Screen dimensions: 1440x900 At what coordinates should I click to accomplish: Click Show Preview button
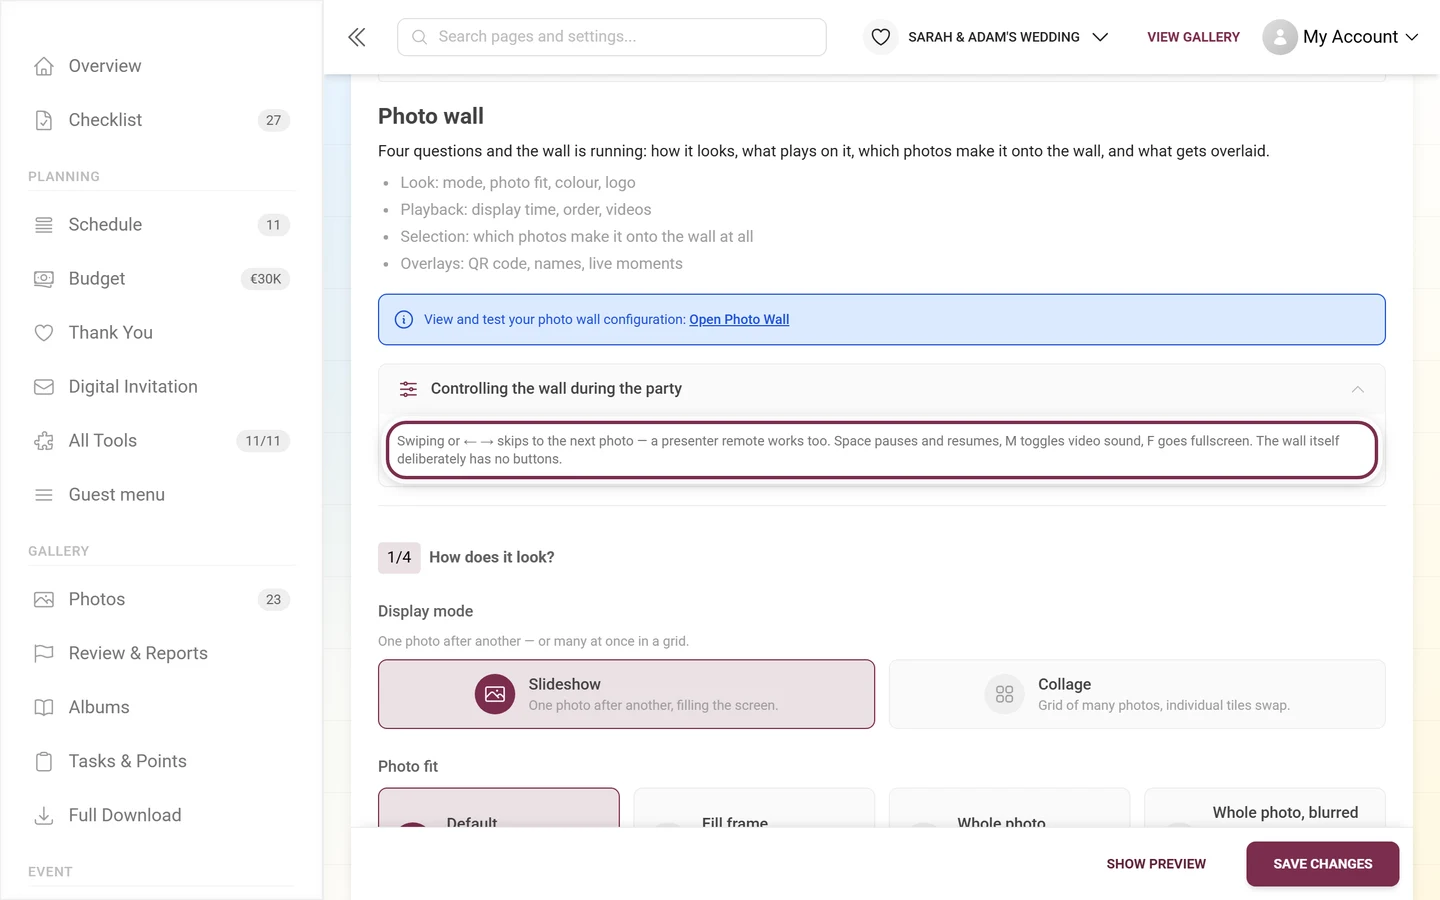[x=1156, y=864]
